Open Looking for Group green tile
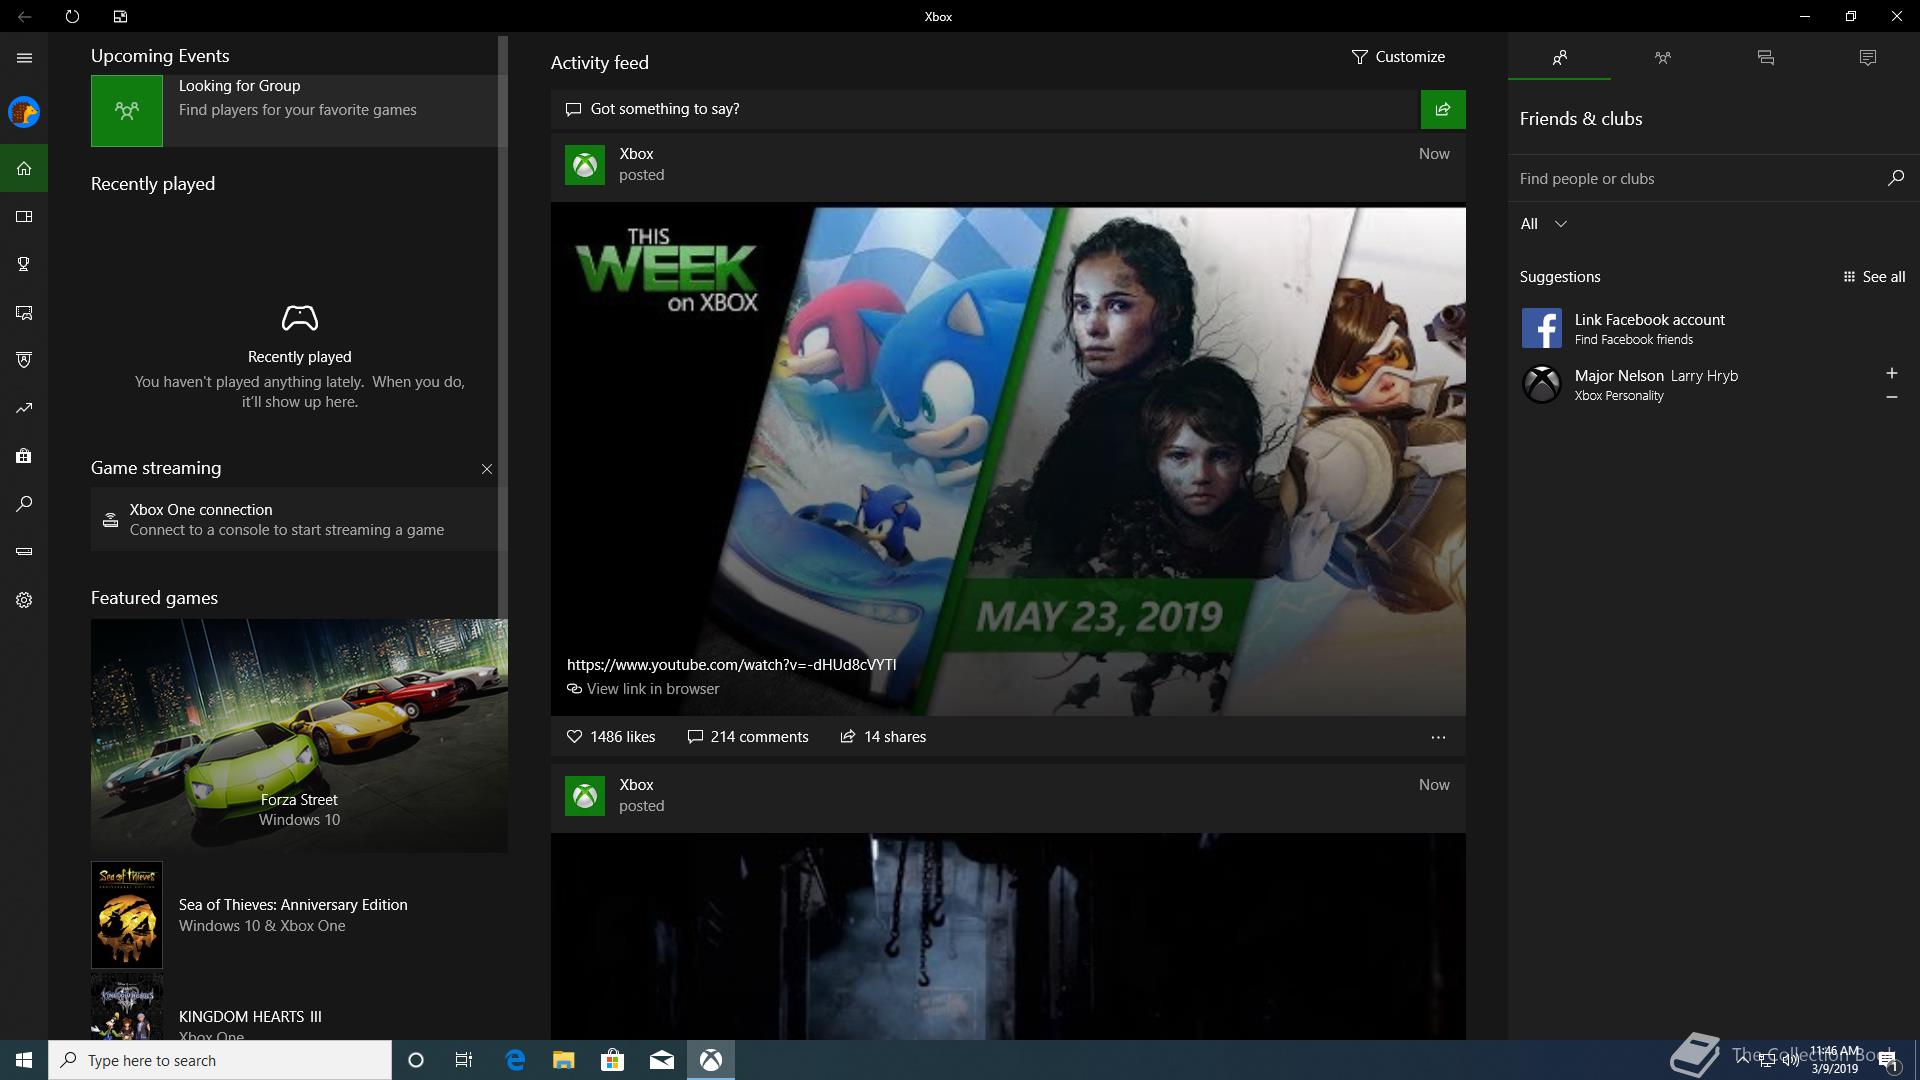The height and width of the screenshot is (1080, 1920). [x=127, y=111]
